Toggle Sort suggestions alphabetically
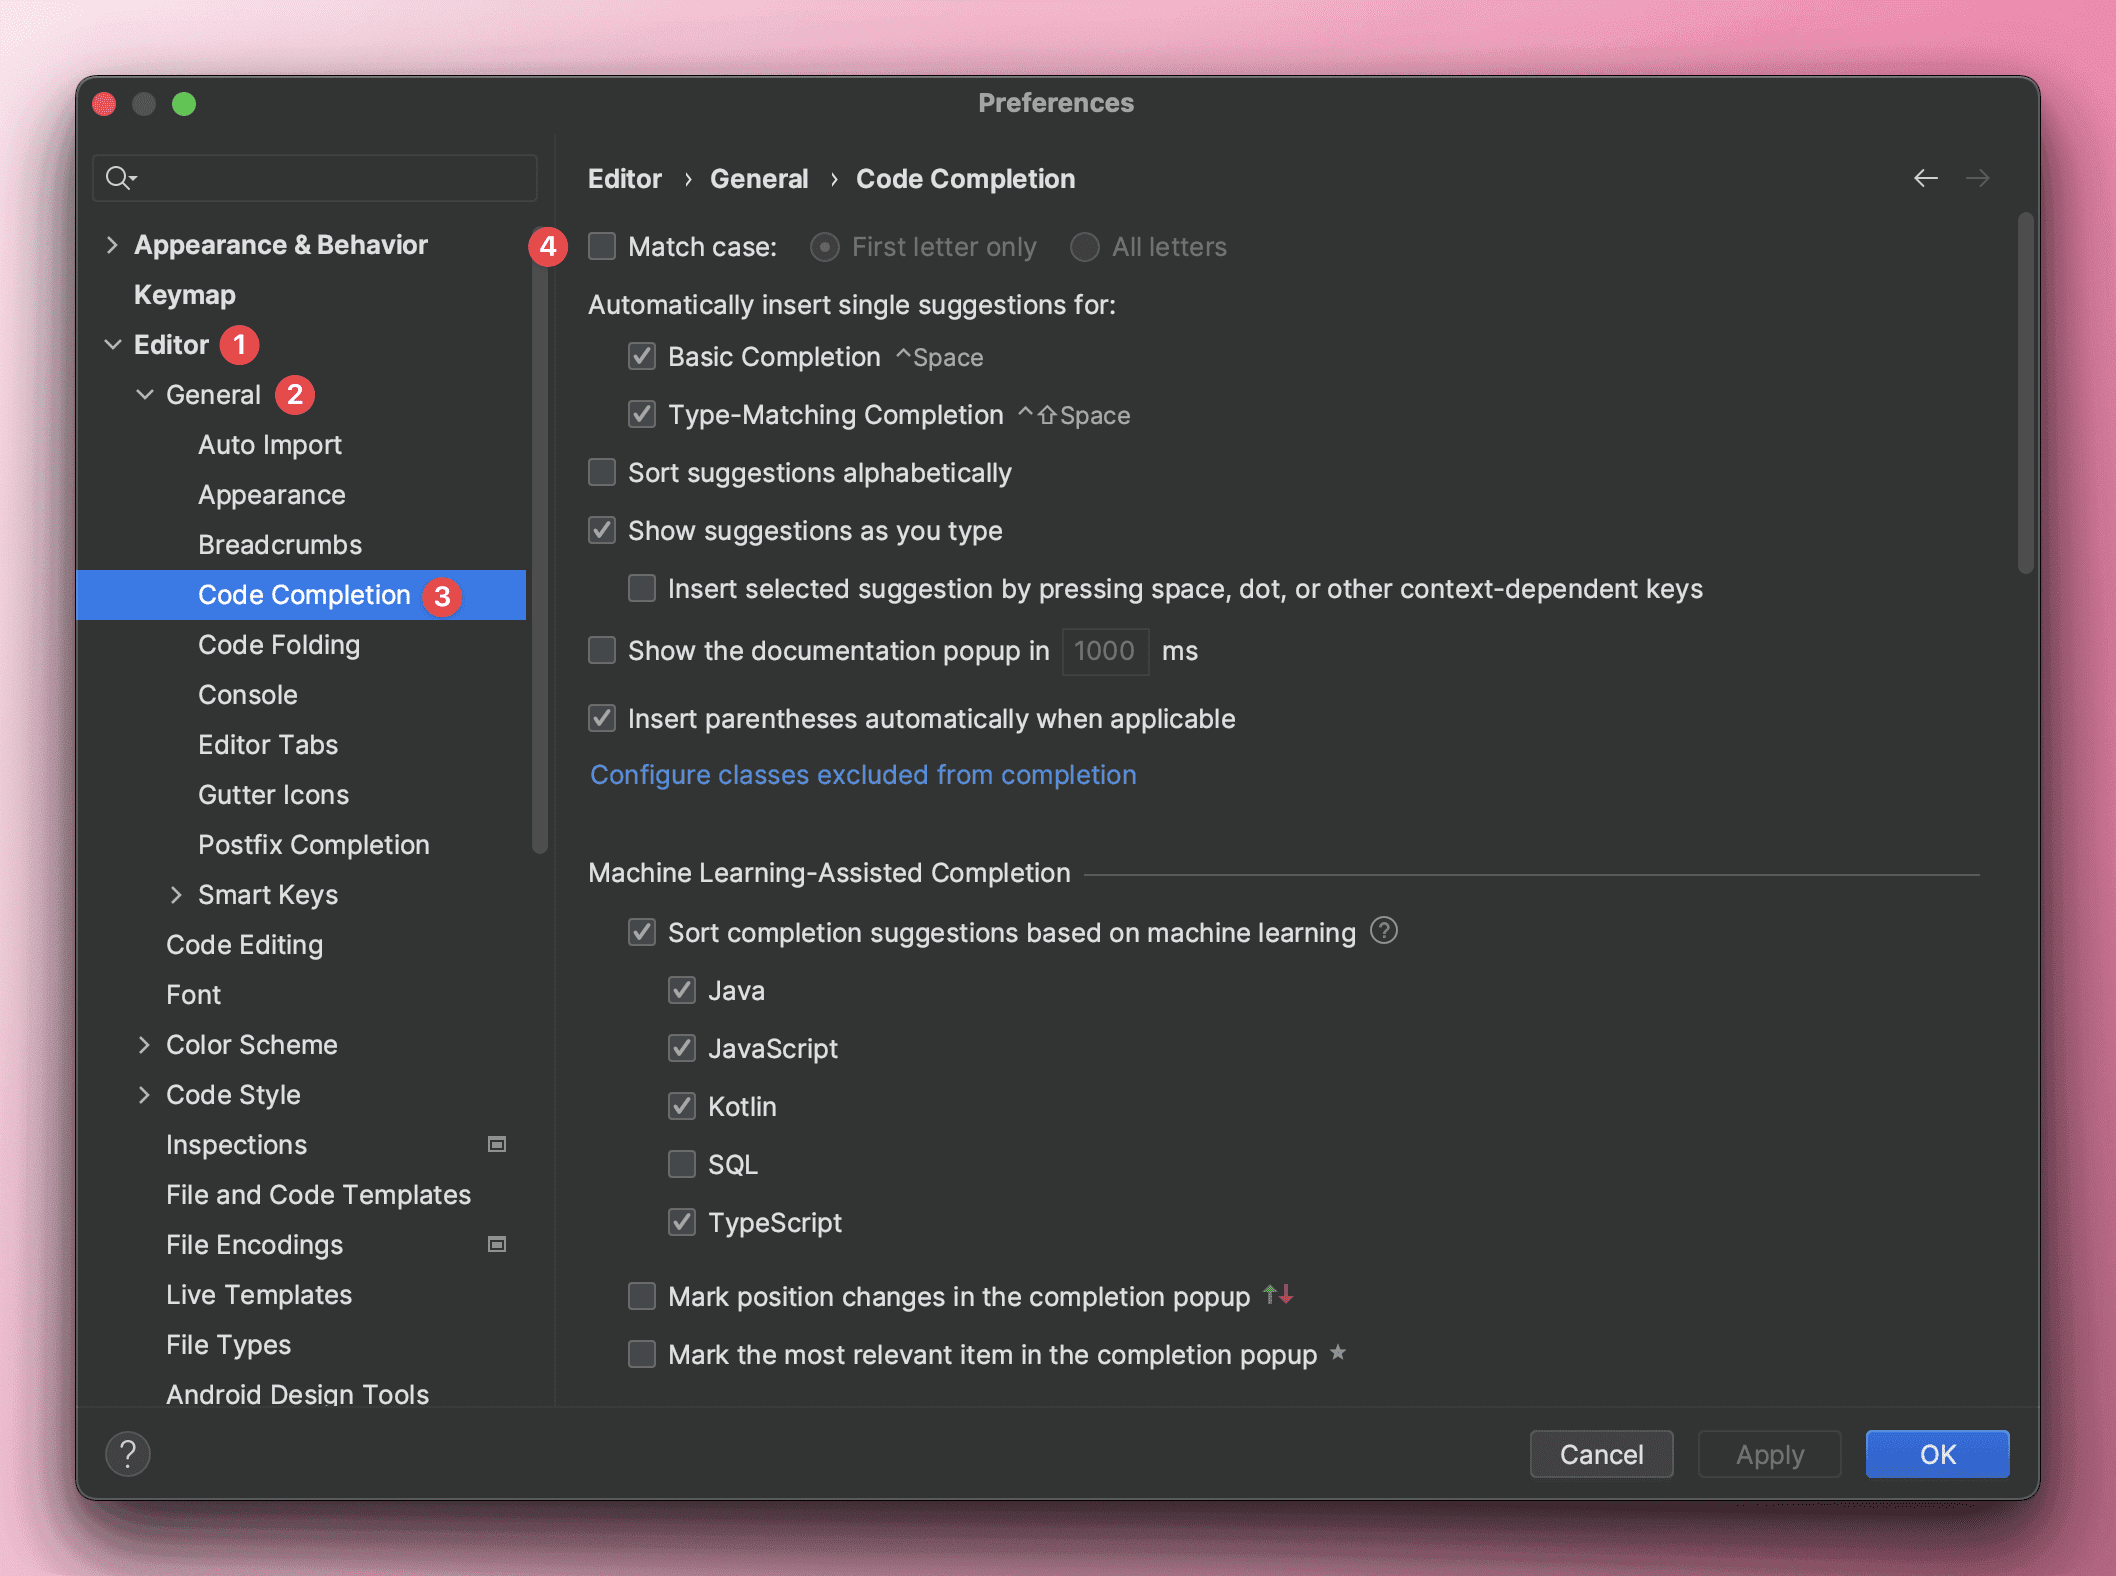This screenshot has width=2116, height=1576. tap(602, 472)
